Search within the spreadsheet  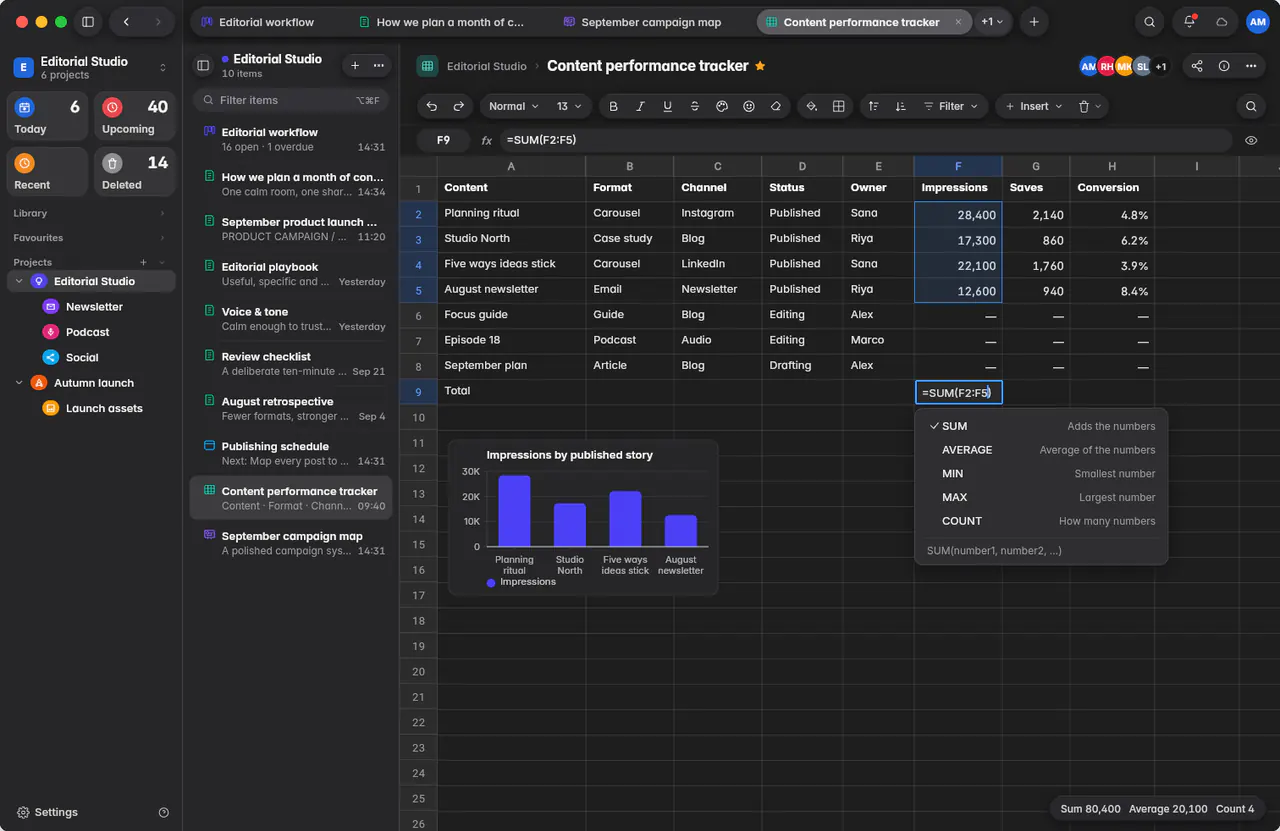1251,106
